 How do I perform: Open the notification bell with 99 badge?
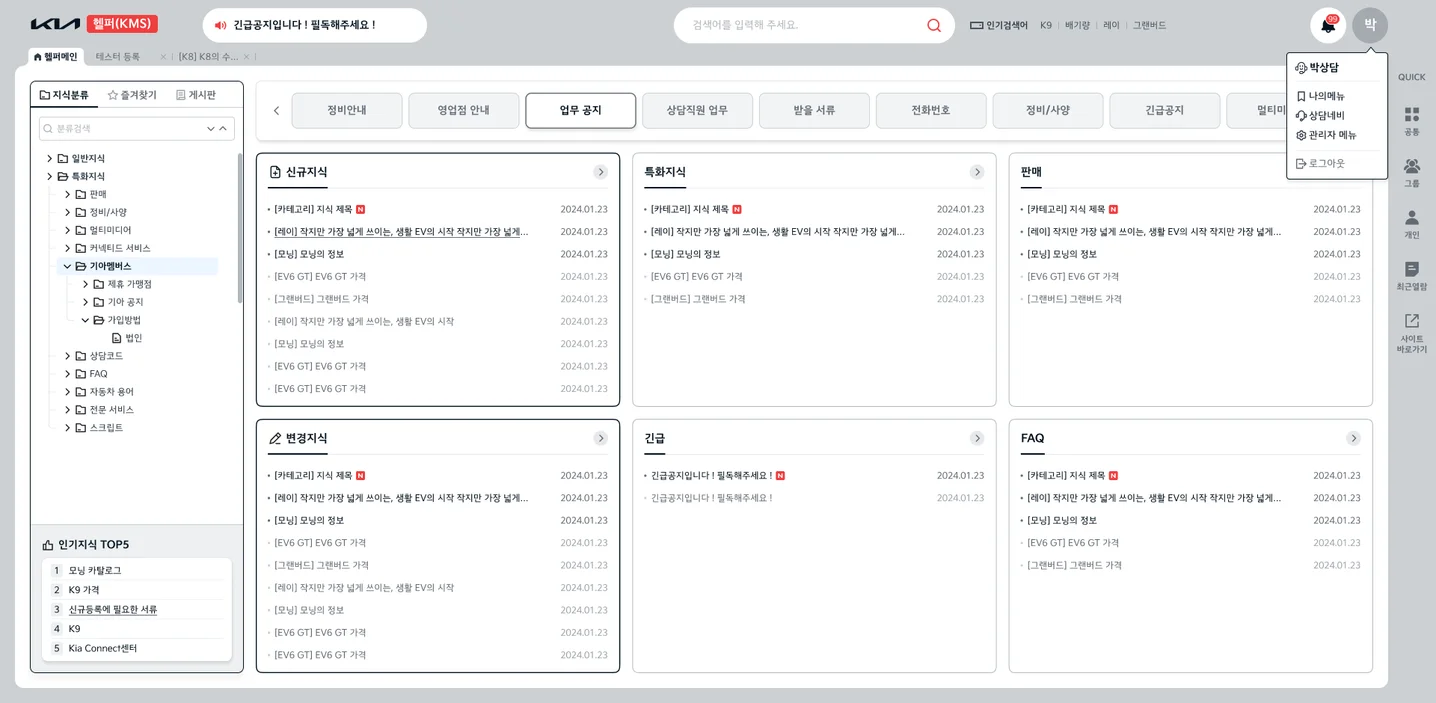(1328, 25)
